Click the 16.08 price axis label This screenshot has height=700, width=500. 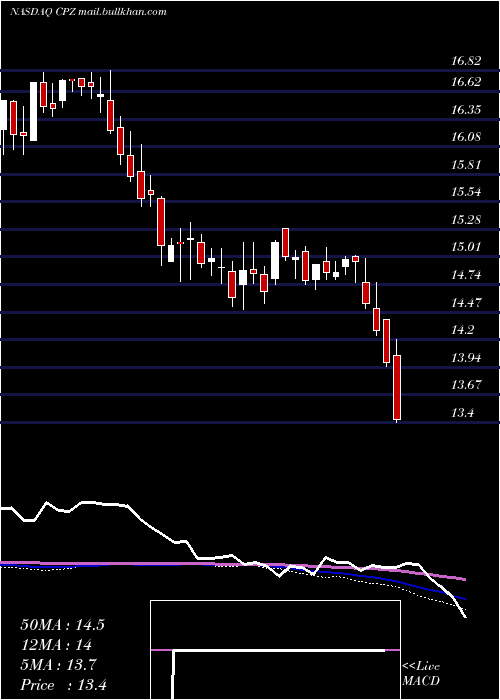click(466, 137)
